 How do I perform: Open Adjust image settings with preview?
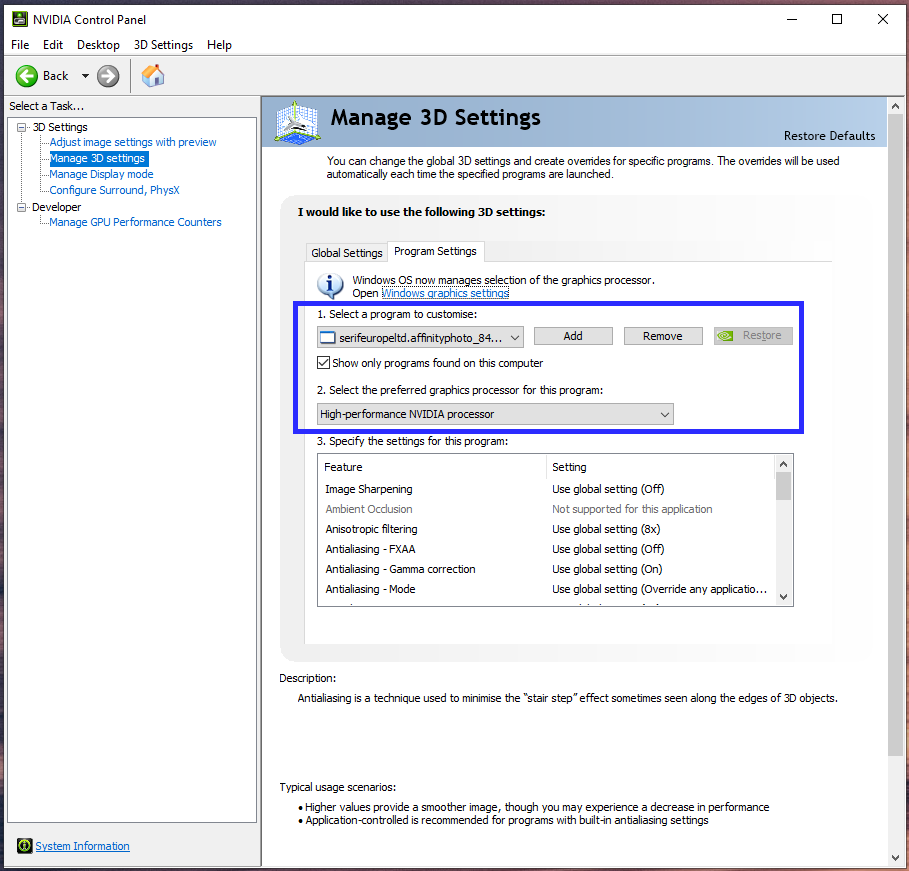(x=133, y=142)
